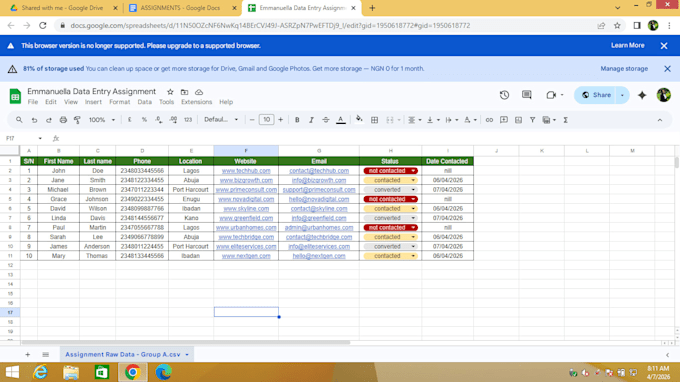Open the Name box dropdown
680x382 pixels.
(40, 138)
